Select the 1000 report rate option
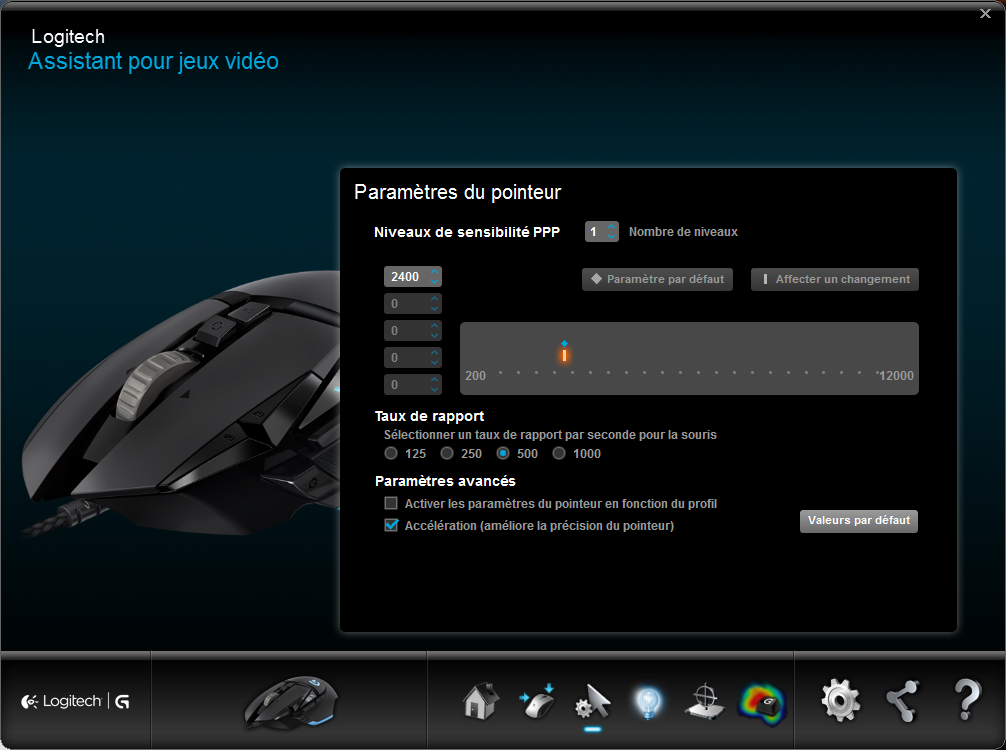Image resolution: width=1006 pixels, height=750 pixels. (x=559, y=454)
